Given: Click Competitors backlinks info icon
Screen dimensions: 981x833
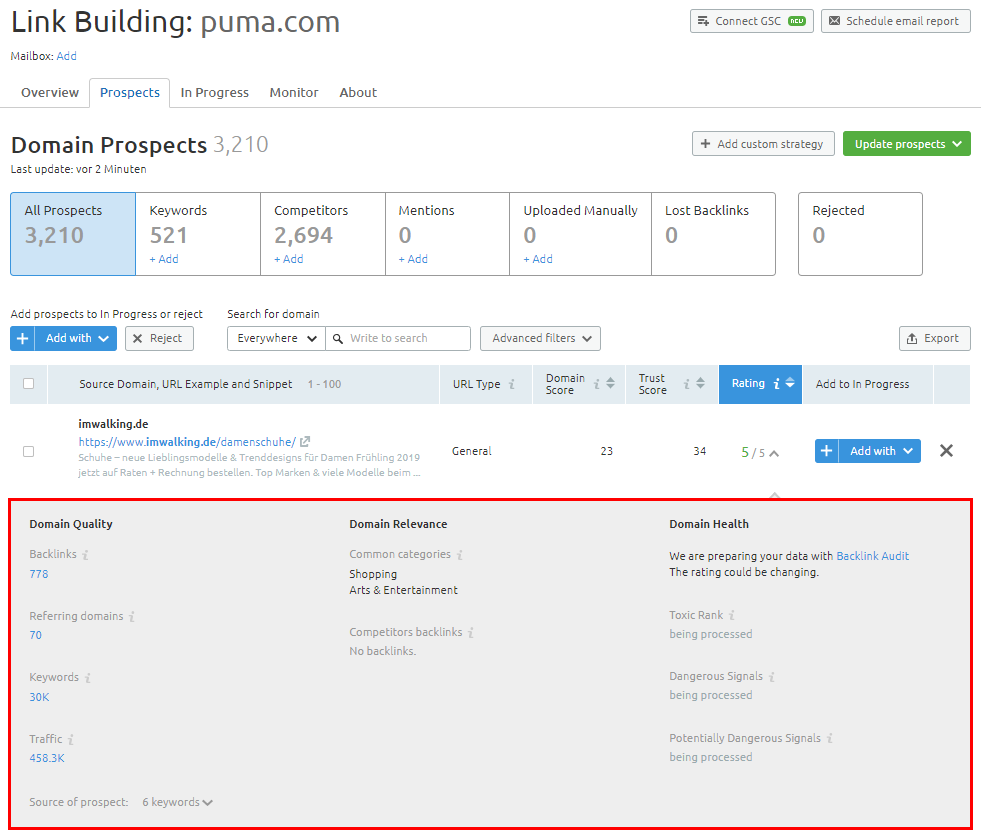Looking at the screenshot, I should tap(470, 633).
